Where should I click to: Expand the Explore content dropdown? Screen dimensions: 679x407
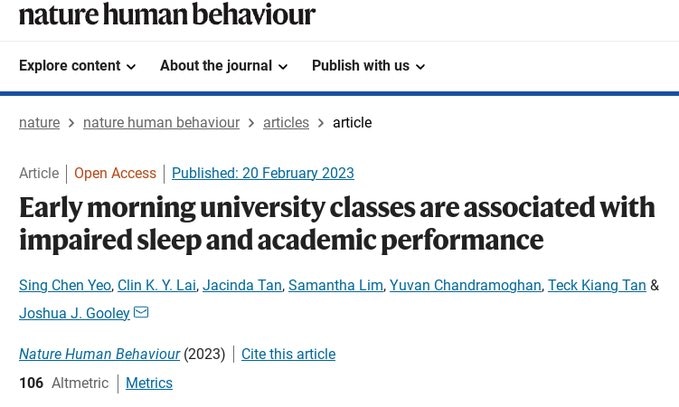77,66
